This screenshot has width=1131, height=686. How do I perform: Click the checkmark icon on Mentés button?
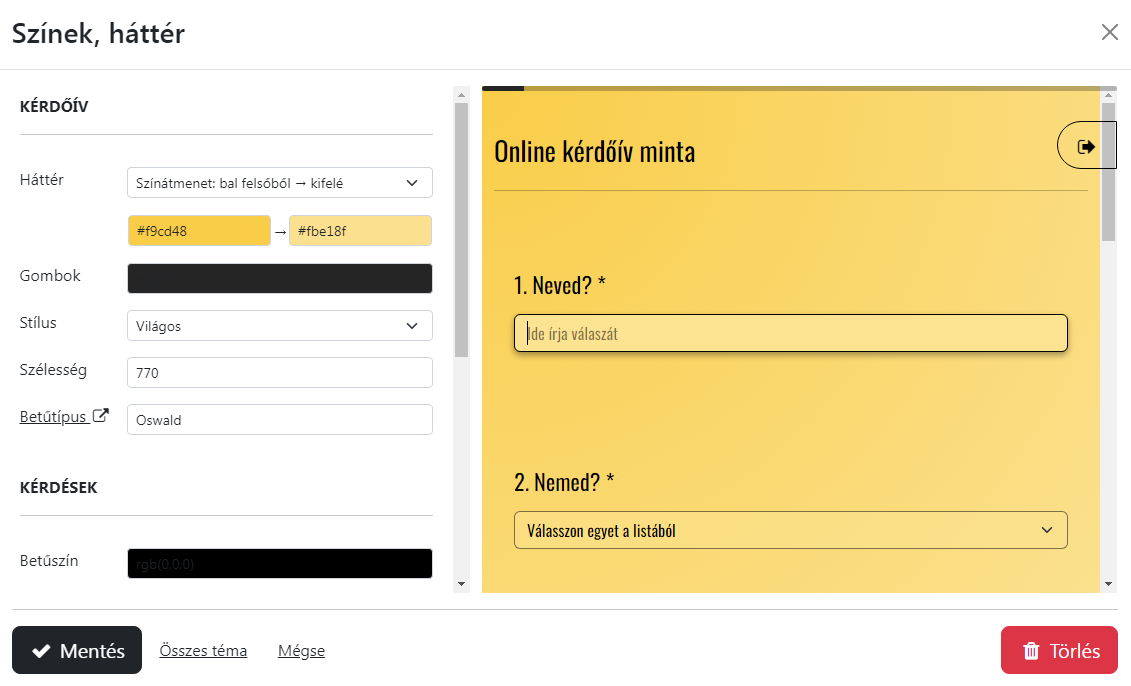pyautogui.click(x=41, y=651)
